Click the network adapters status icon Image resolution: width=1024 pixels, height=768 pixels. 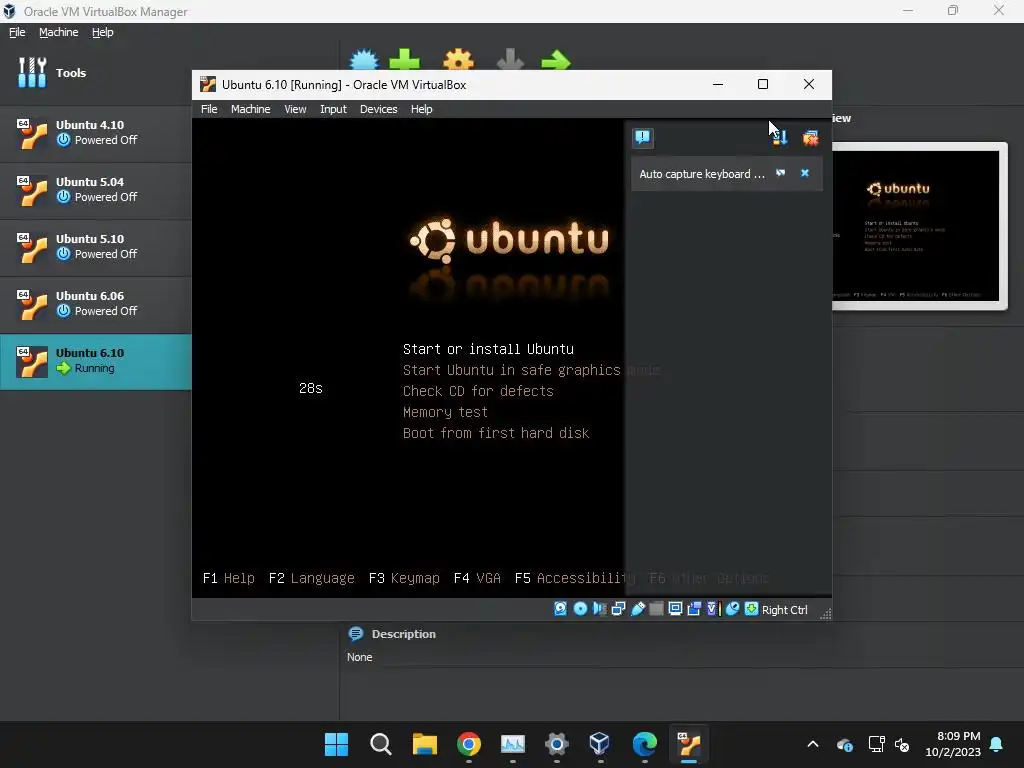point(618,609)
